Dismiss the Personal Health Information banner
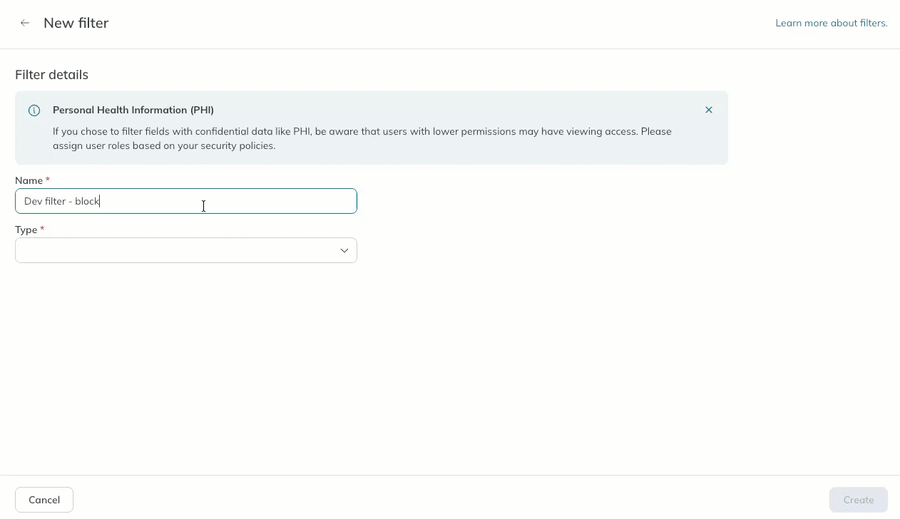This screenshot has height=519, width=900. pyautogui.click(x=709, y=110)
